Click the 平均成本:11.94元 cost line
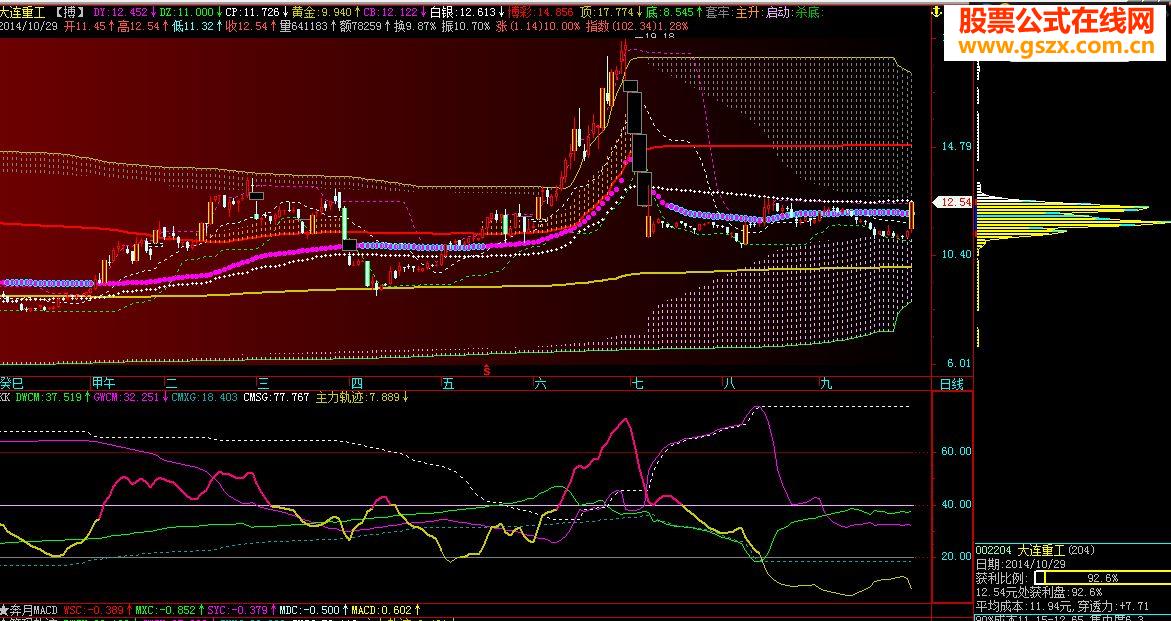 tap(1024, 605)
